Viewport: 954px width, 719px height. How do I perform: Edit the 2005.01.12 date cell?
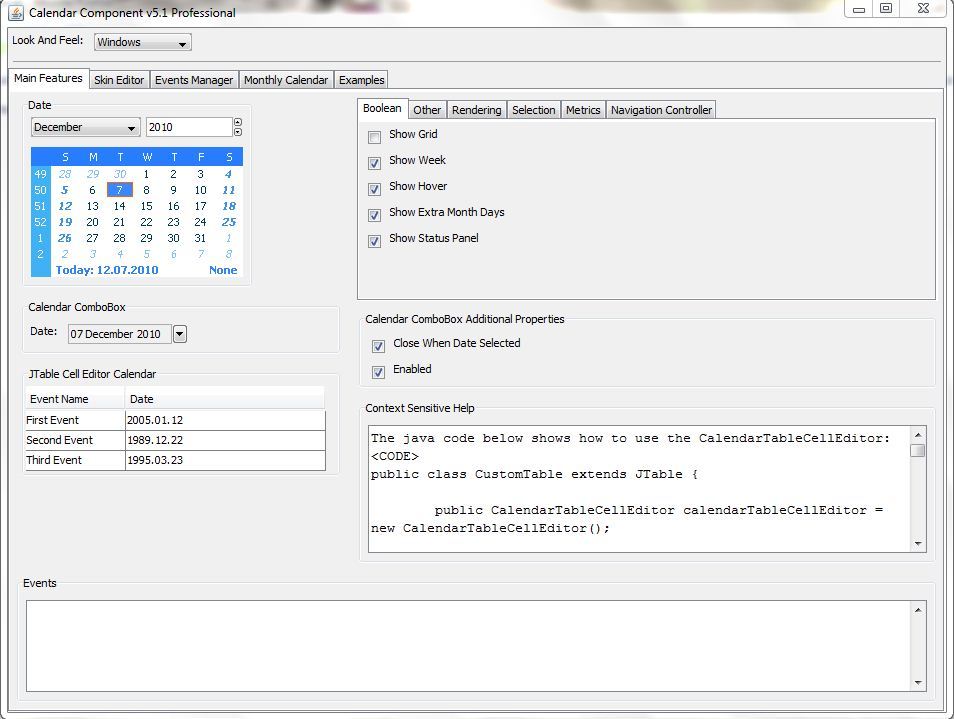pyautogui.click(x=225, y=420)
